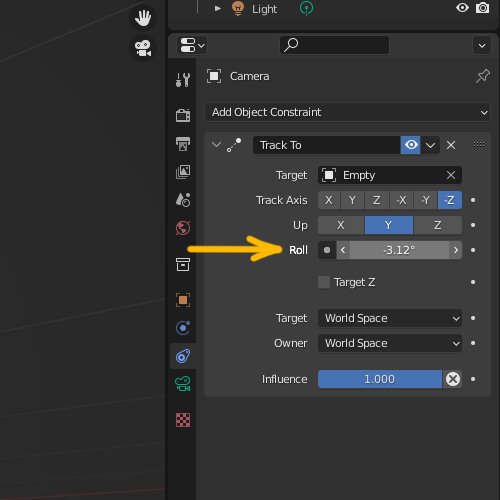Set Up axis to X
The height and width of the screenshot is (500, 500).
341,225
